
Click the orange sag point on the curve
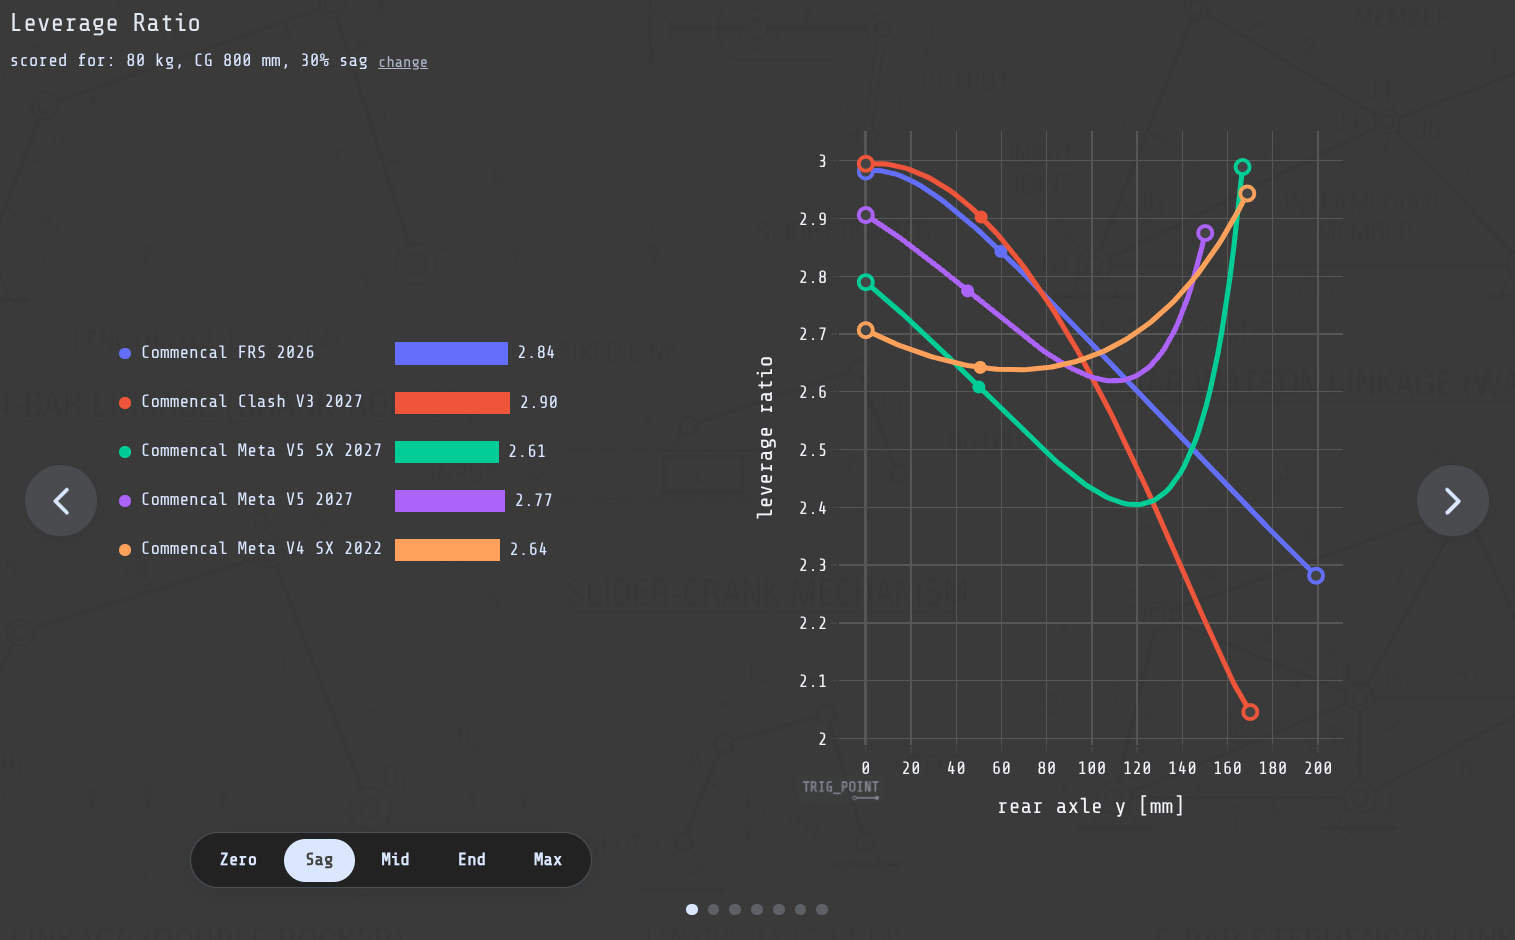coord(980,368)
